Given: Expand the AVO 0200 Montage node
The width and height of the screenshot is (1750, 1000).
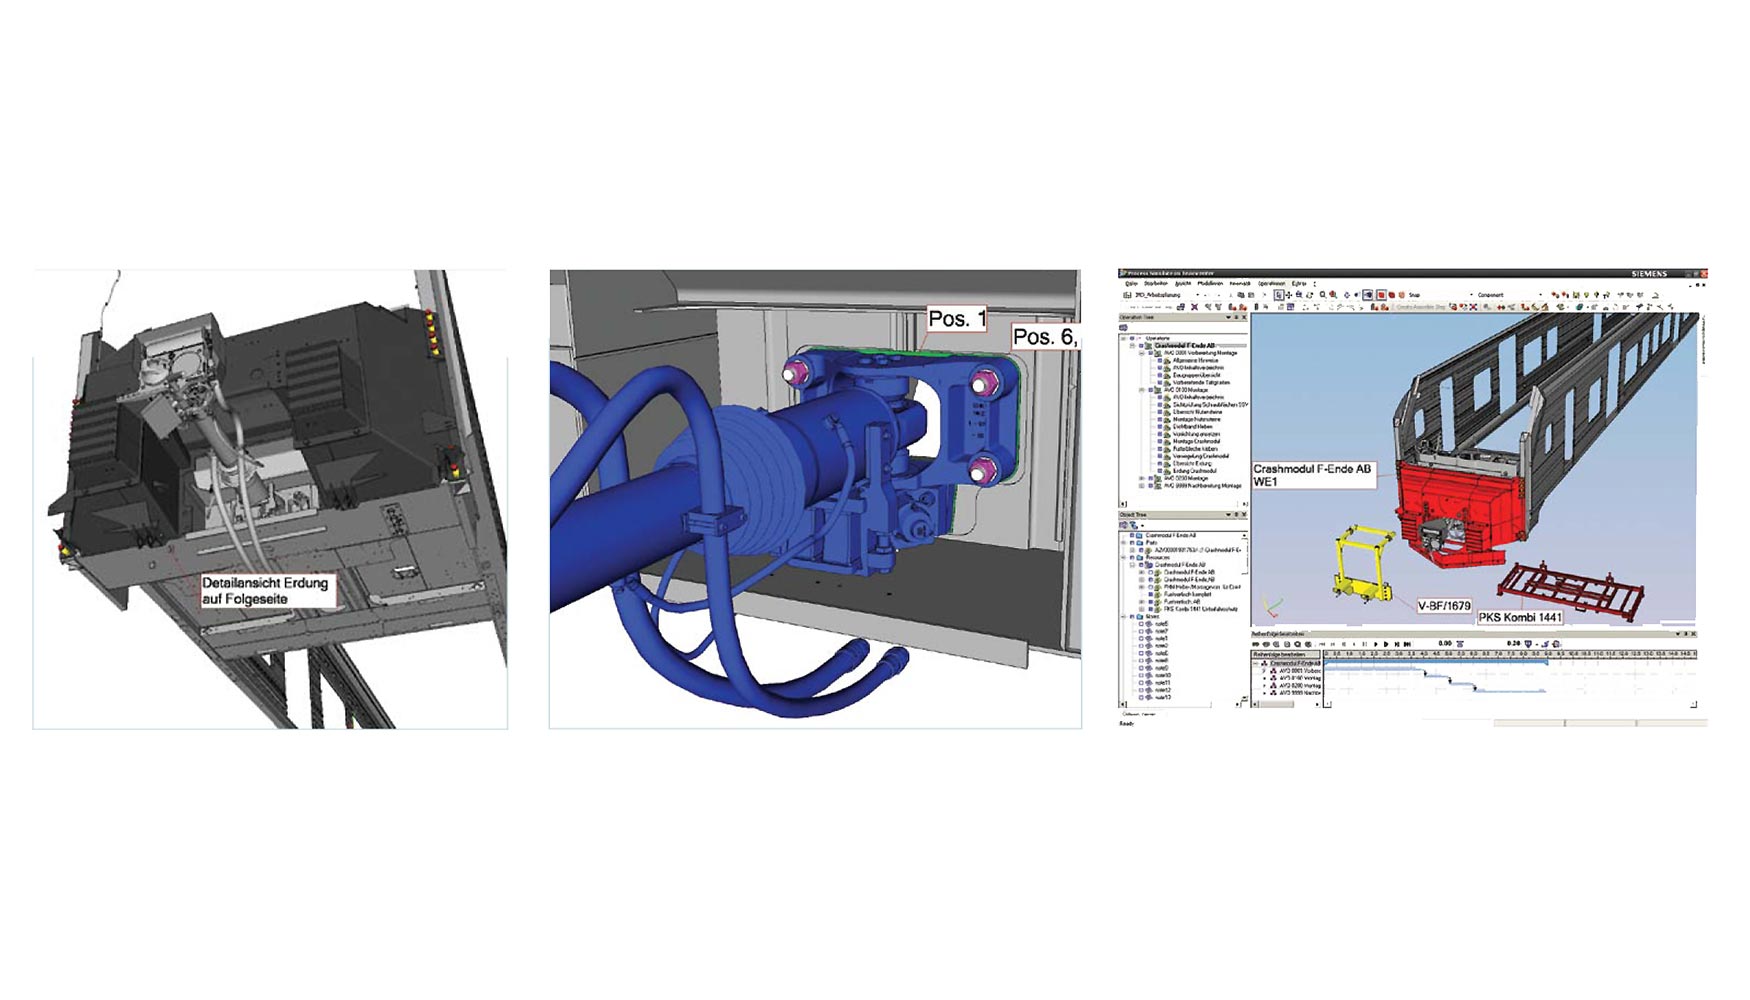Looking at the screenshot, I should point(1142,478).
